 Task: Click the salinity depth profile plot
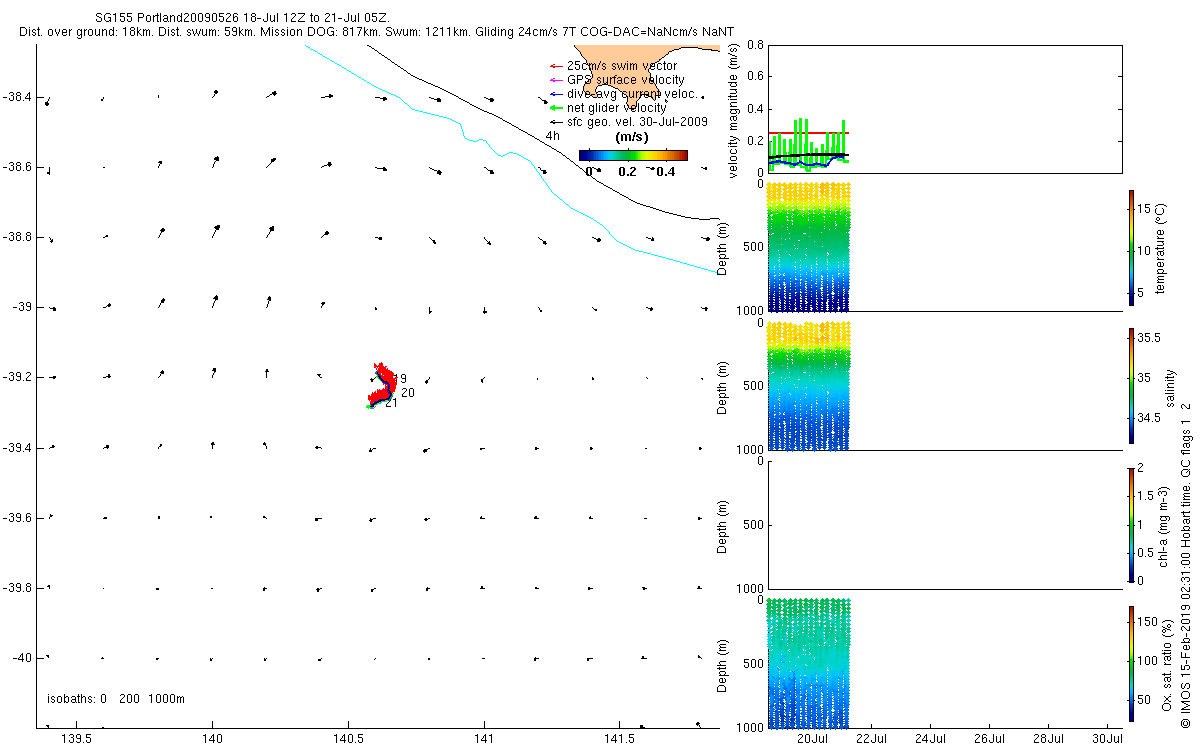tap(808, 386)
